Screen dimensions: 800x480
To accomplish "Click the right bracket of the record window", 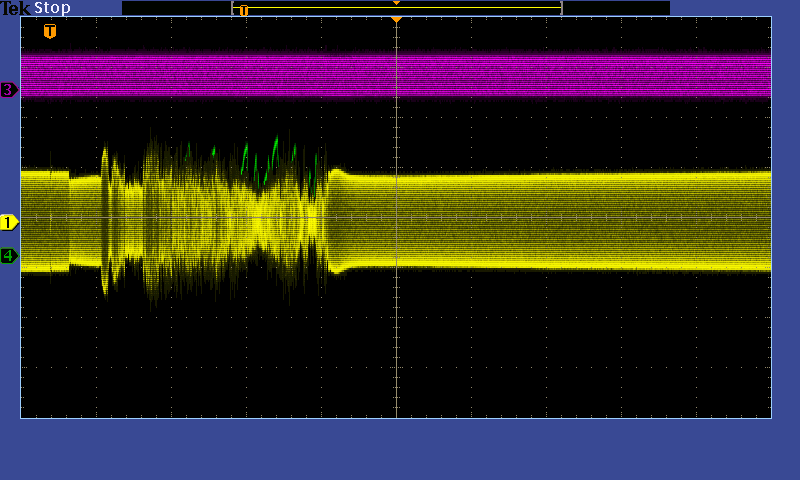I will 561,8.
